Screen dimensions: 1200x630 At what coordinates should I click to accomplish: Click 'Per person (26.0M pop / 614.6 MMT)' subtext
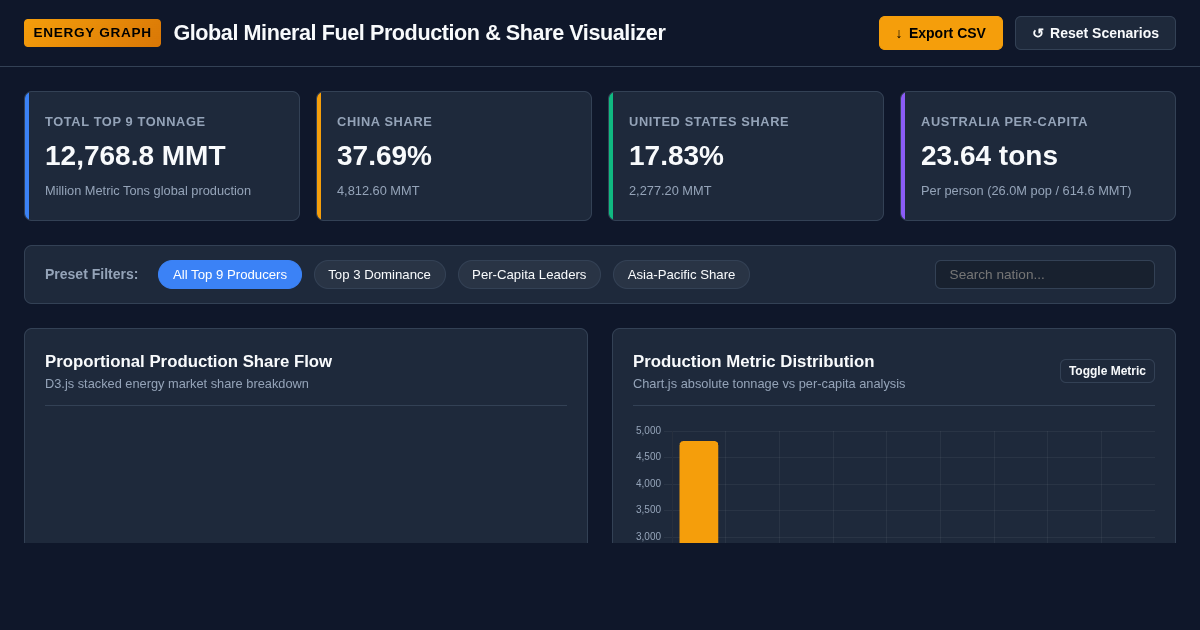click(1026, 191)
